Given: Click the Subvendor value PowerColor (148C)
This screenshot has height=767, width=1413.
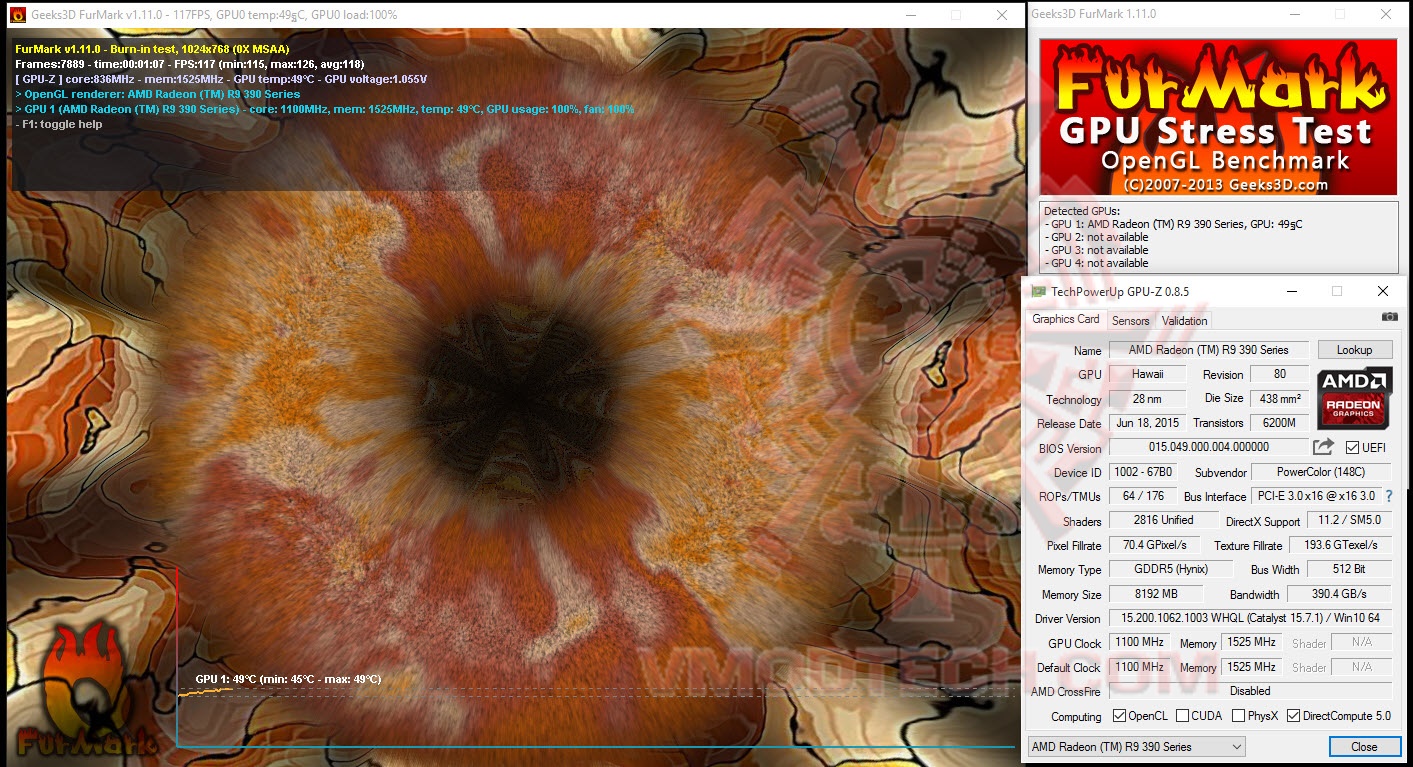Looking at the screenshot, I should (x=1321, y=472).
